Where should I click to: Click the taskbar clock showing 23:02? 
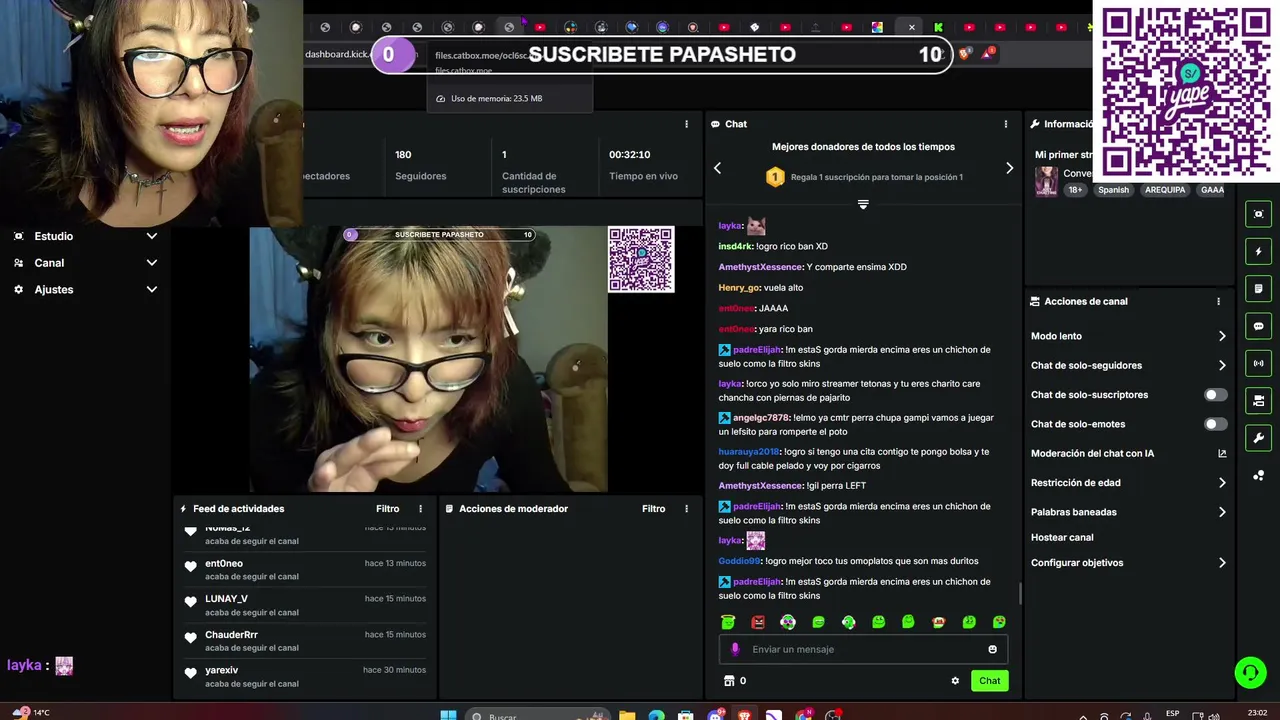click(x=1257, y=713)
